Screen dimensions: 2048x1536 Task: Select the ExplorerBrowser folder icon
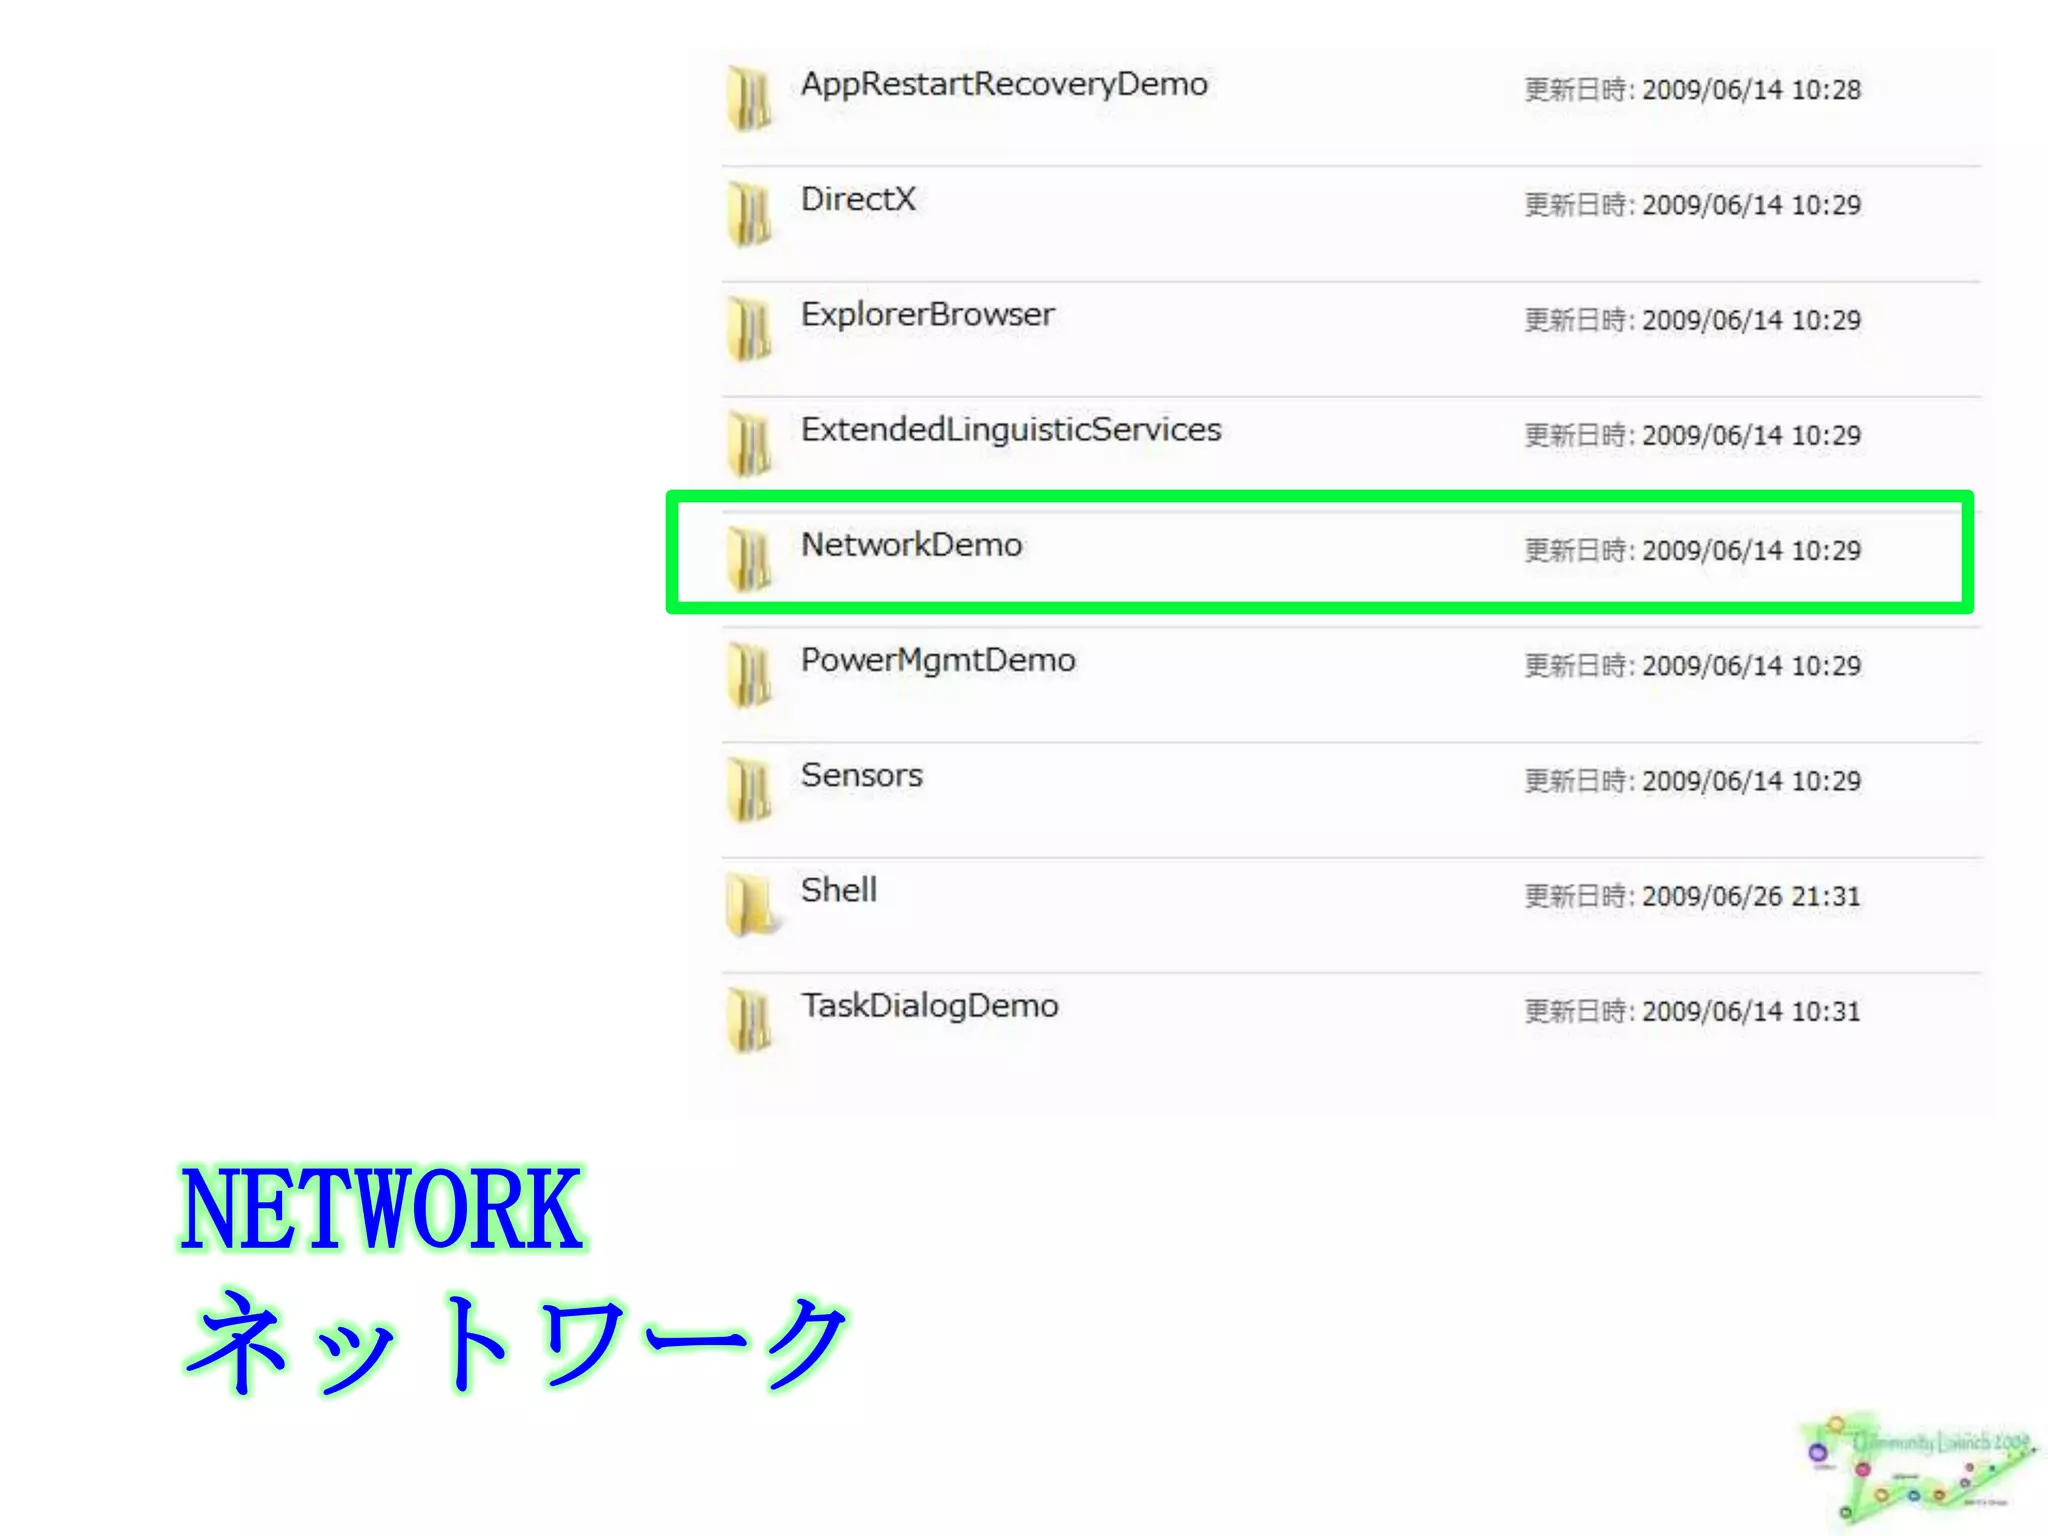pyautogui.click(x=749, y=328)
